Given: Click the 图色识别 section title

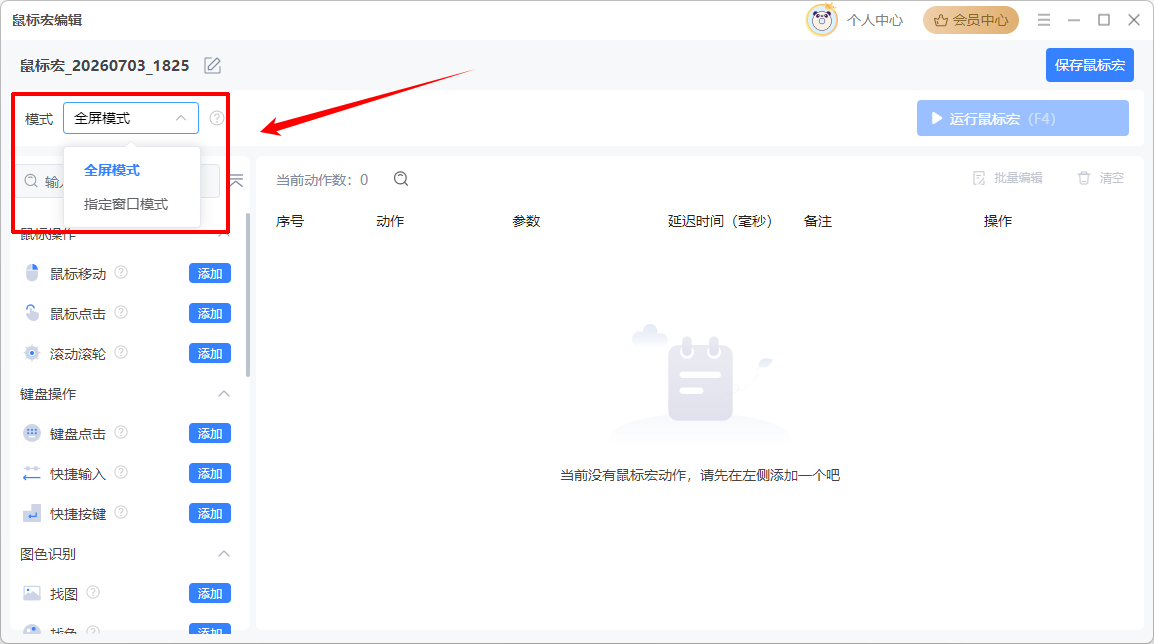Looking at the screenshot, I should click(48, 553).
